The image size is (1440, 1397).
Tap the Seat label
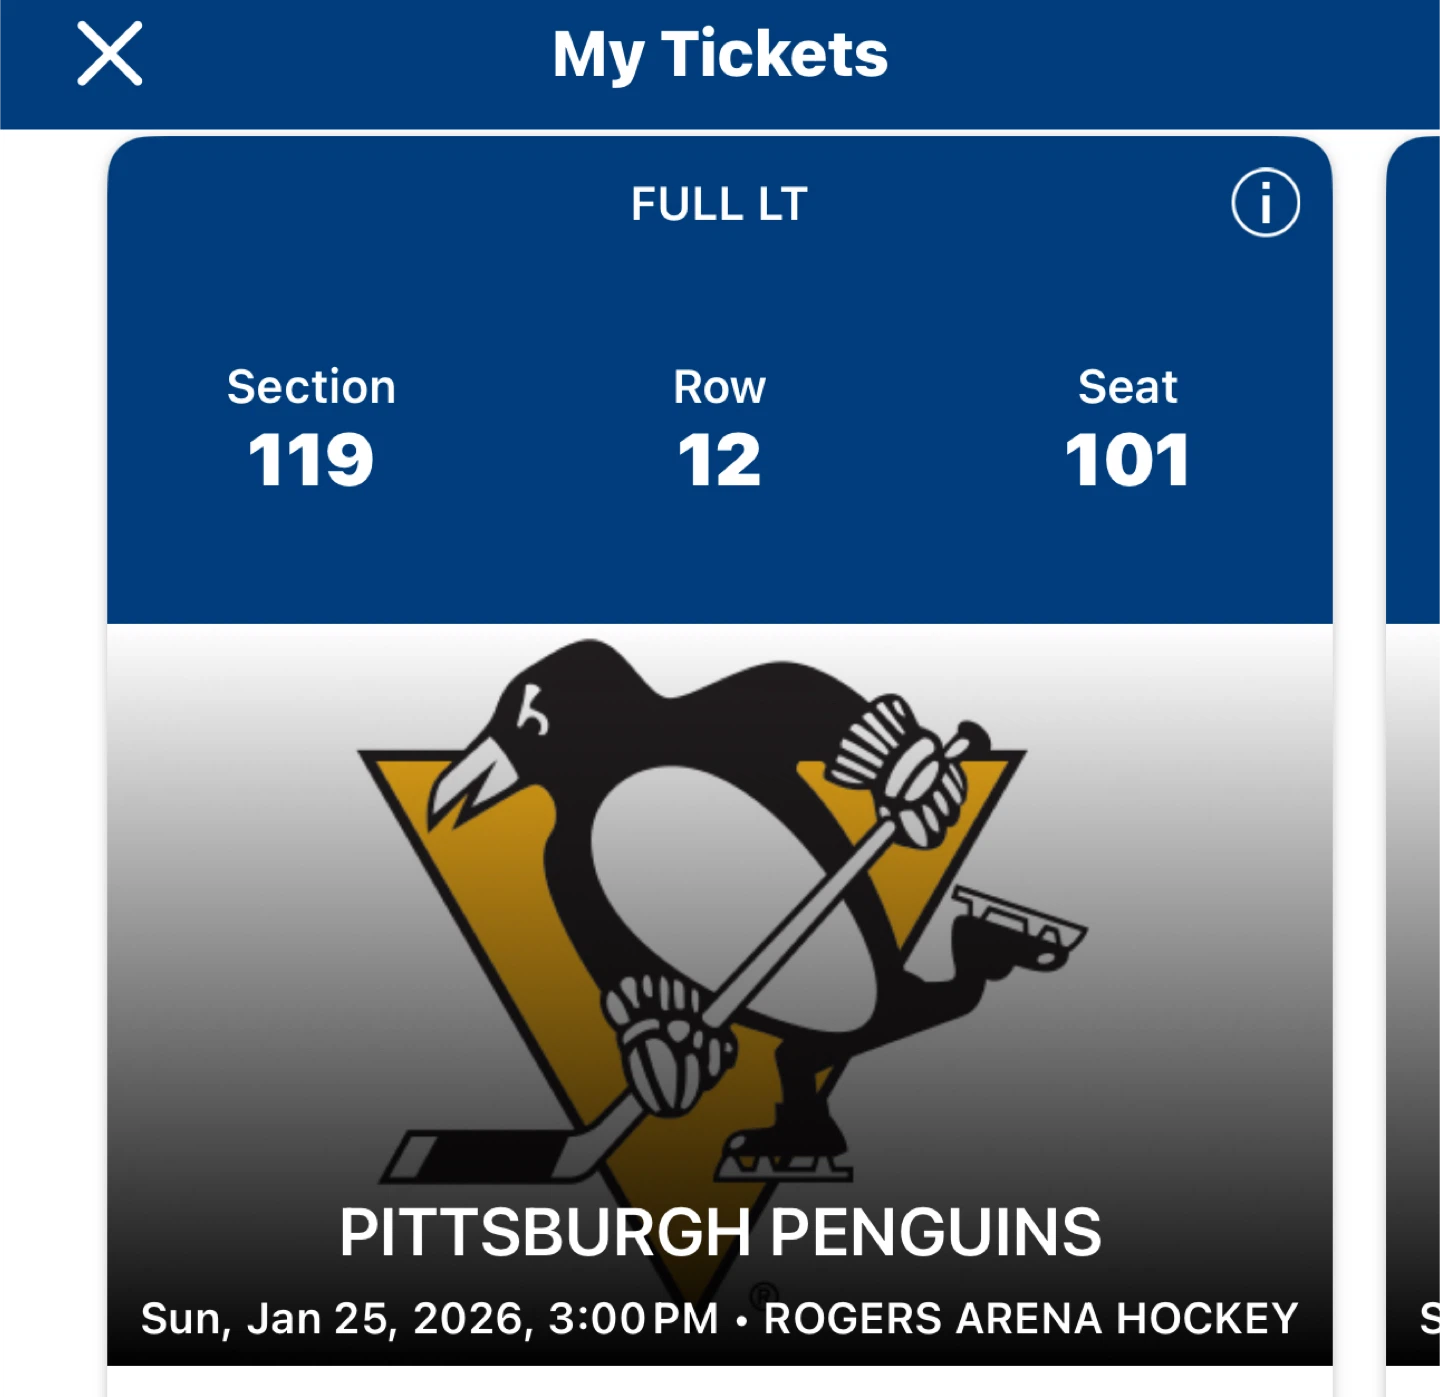[x=1127, y=387]
